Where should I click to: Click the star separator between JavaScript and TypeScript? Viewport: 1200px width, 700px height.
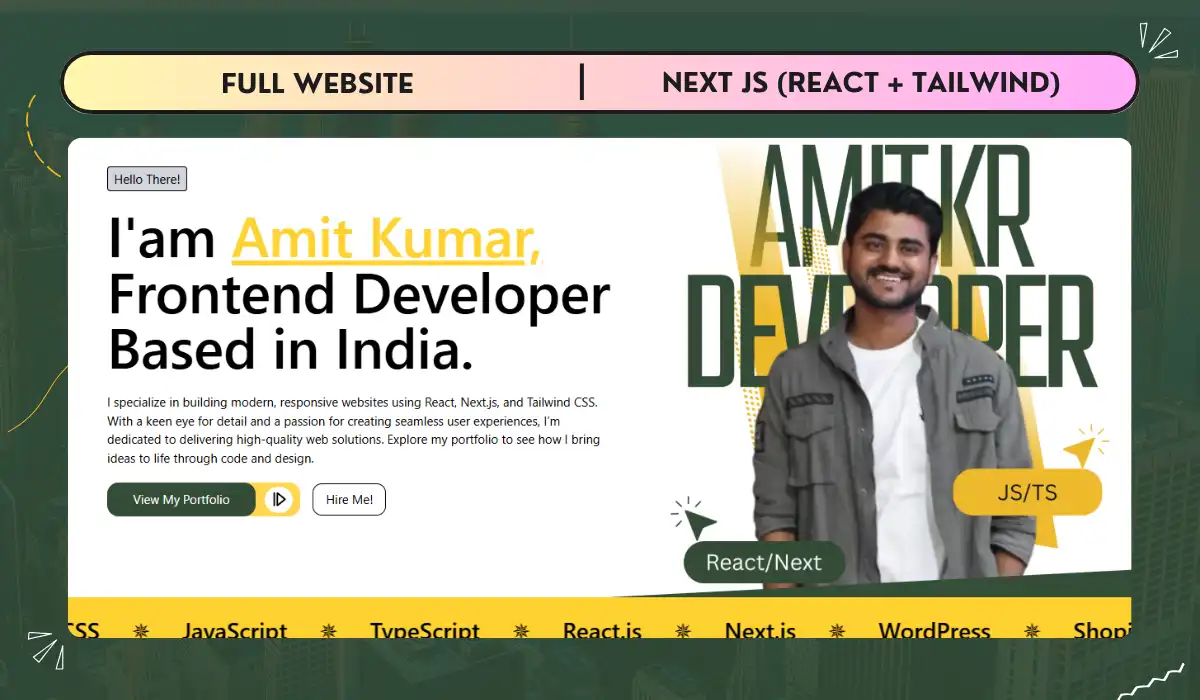(329, 631)
